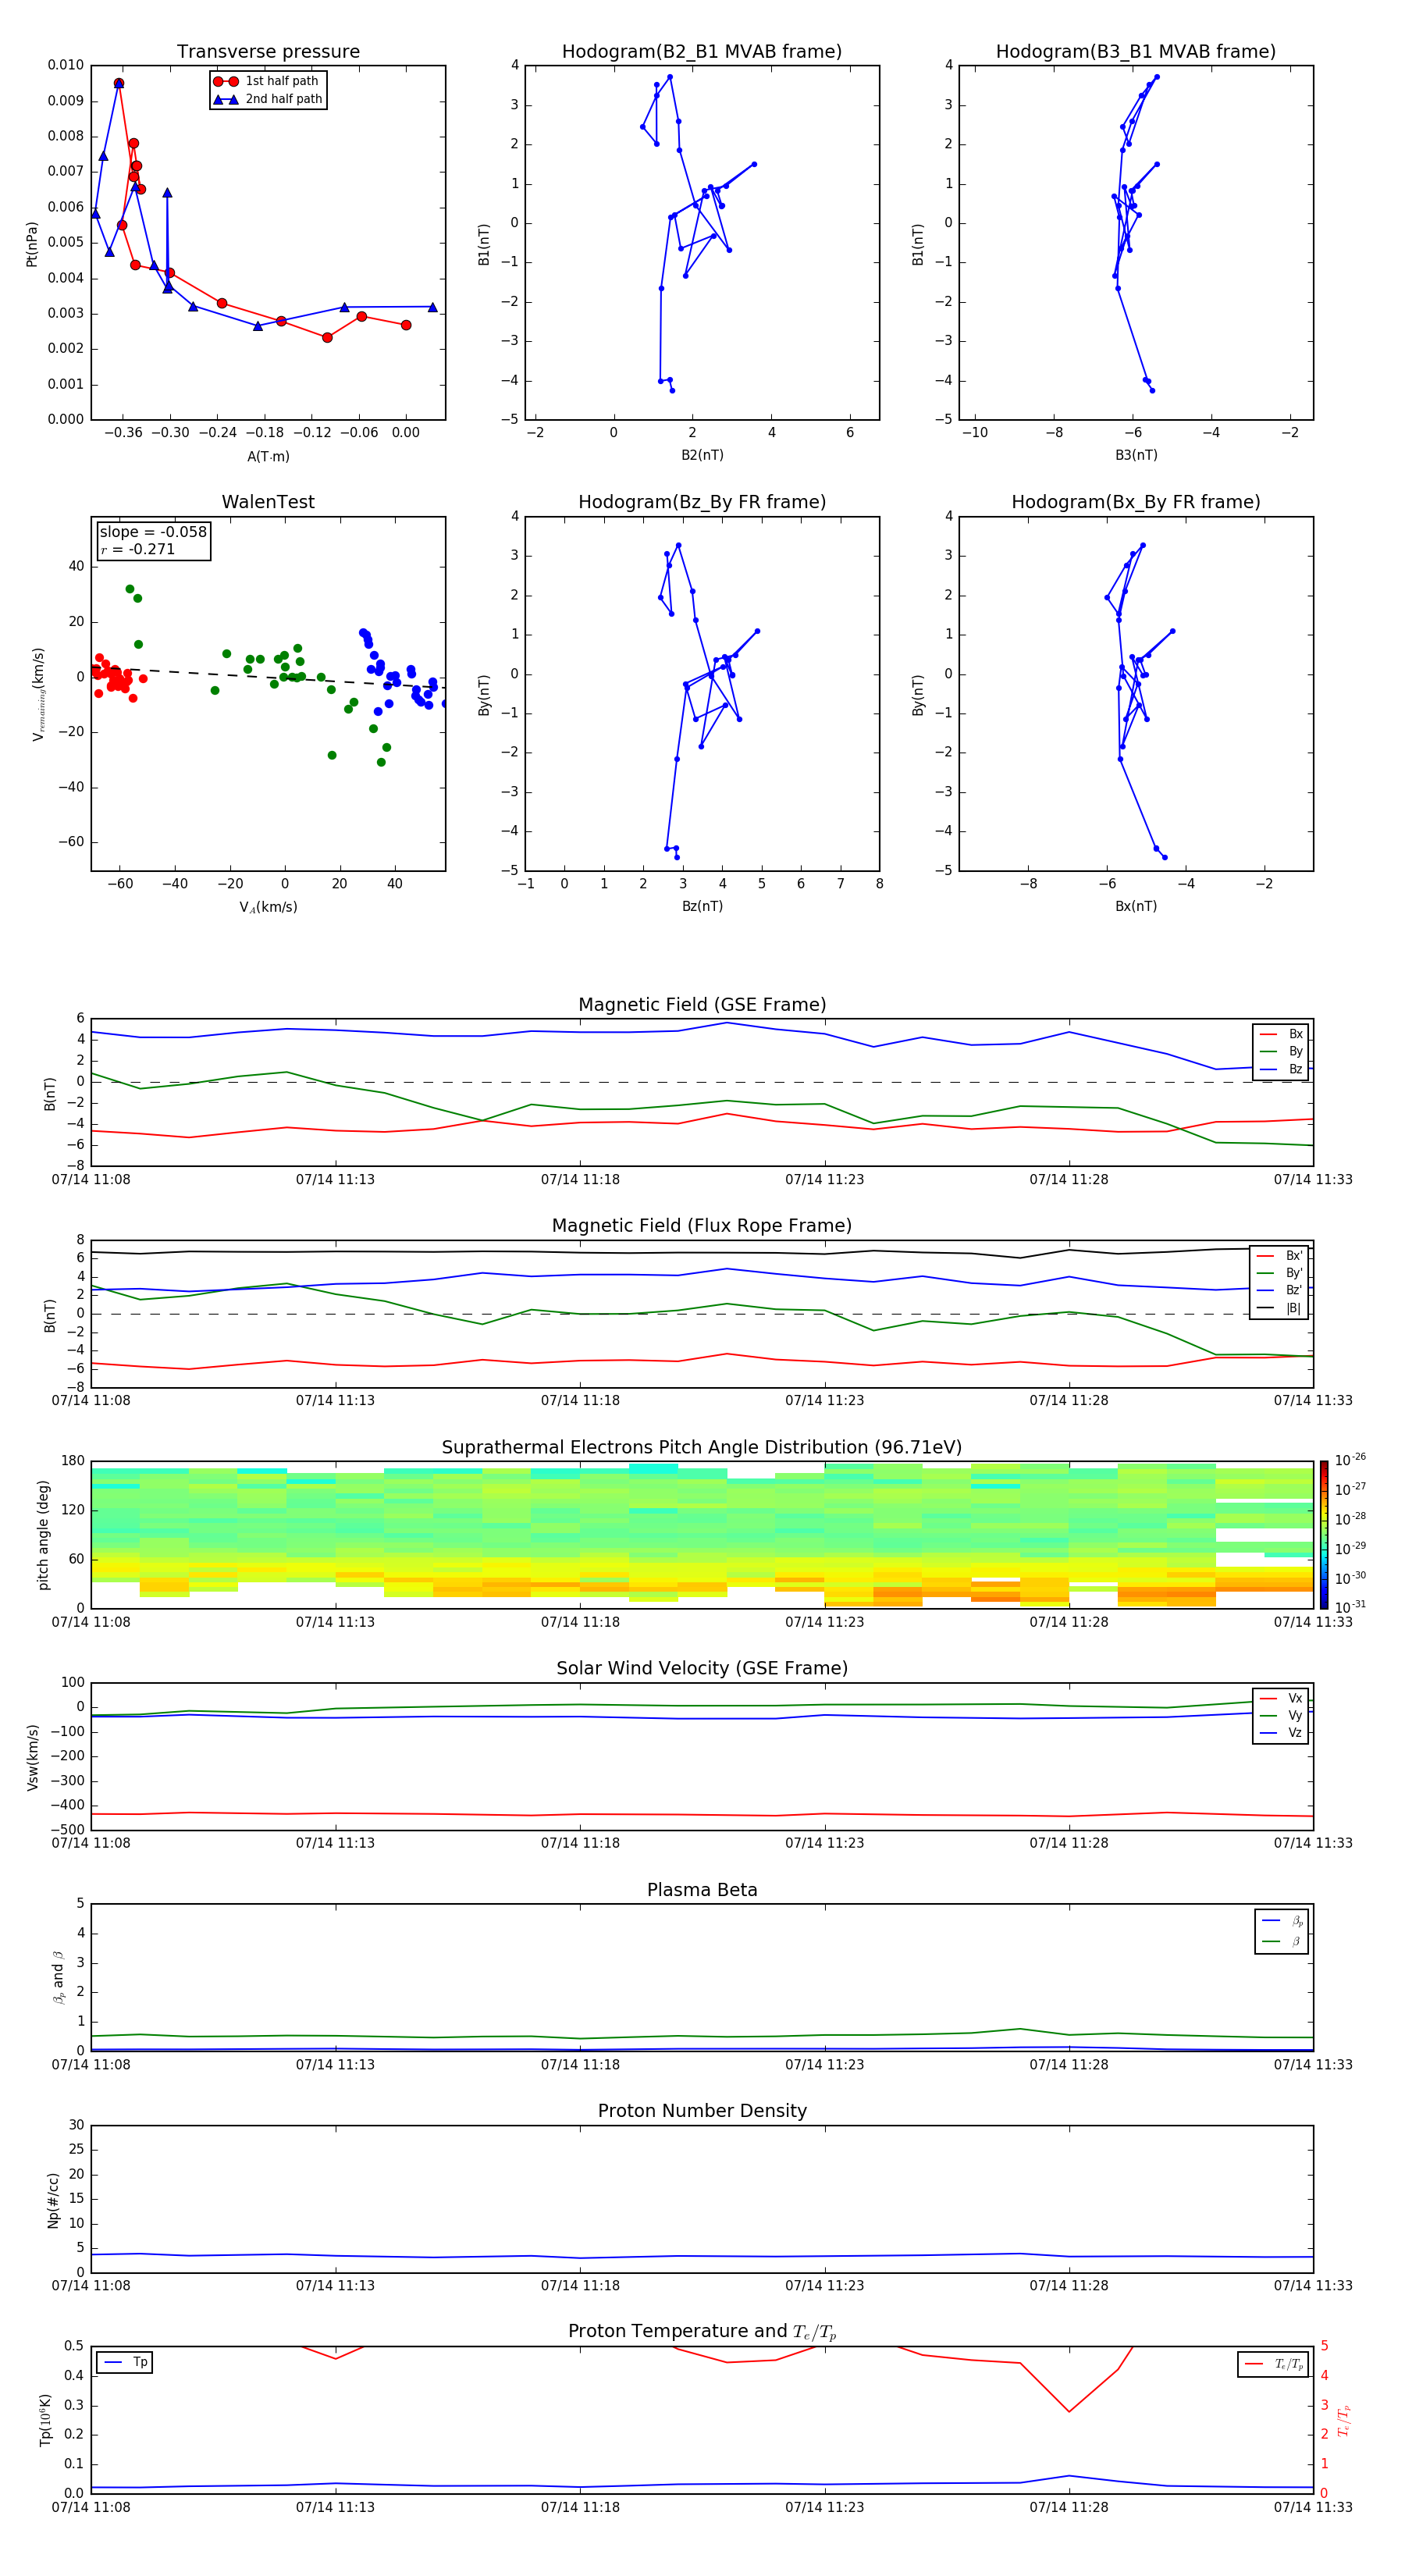
Task: Select "B(nT)" y-label of GSE Frame panel
Action: tap(49, 1094)
